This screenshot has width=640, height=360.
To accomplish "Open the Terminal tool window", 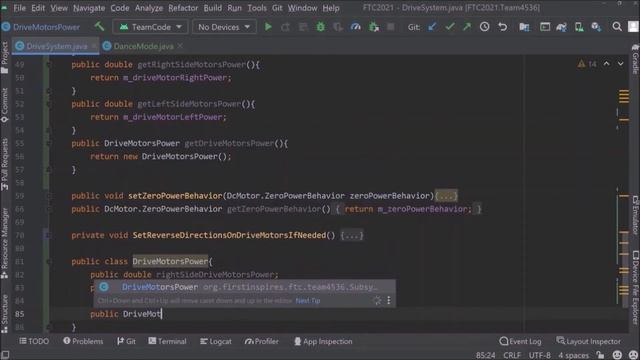I will (167, 341).
